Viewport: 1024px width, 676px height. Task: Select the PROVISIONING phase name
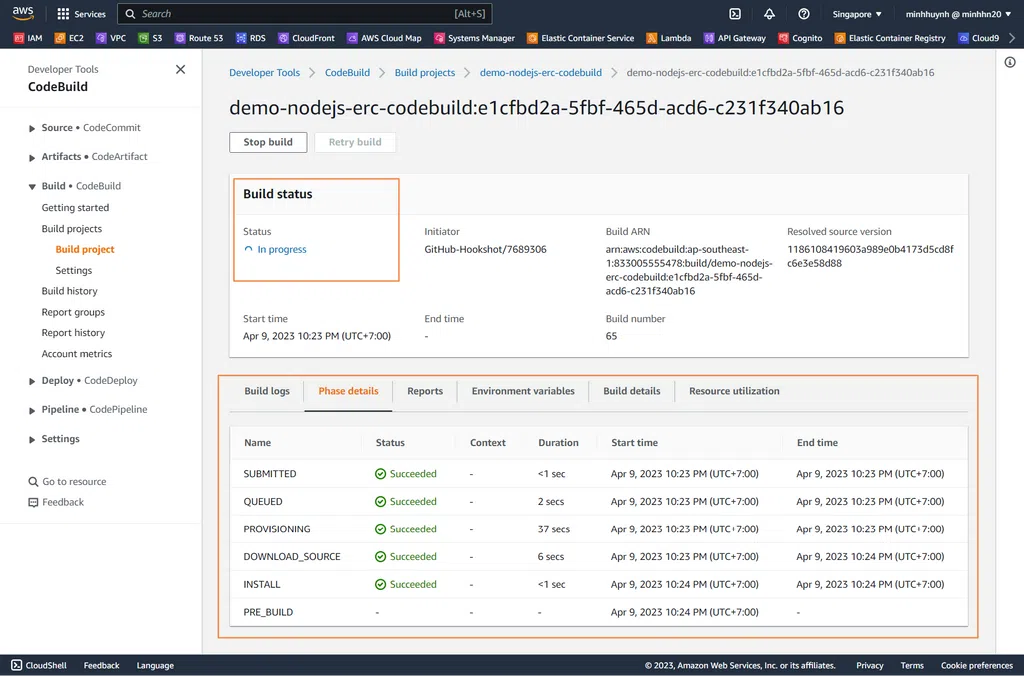(x=277, y=529)
